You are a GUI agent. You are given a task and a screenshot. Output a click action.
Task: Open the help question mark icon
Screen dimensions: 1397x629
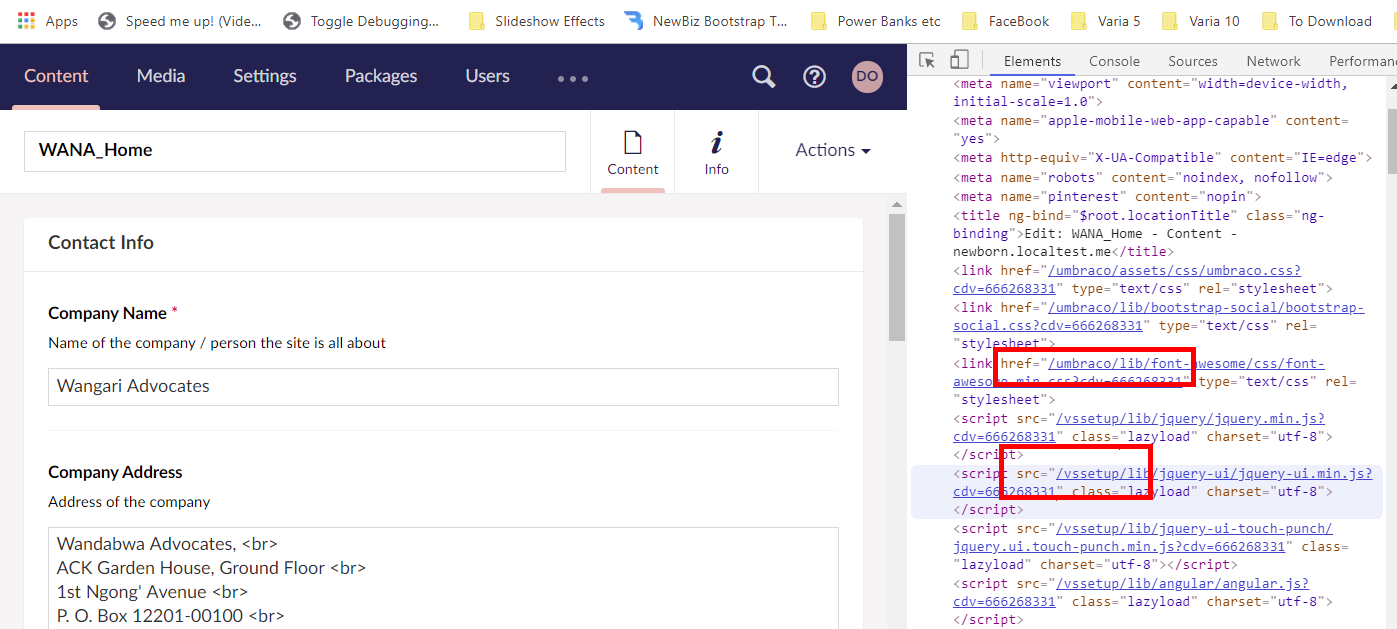pos(815,77)
